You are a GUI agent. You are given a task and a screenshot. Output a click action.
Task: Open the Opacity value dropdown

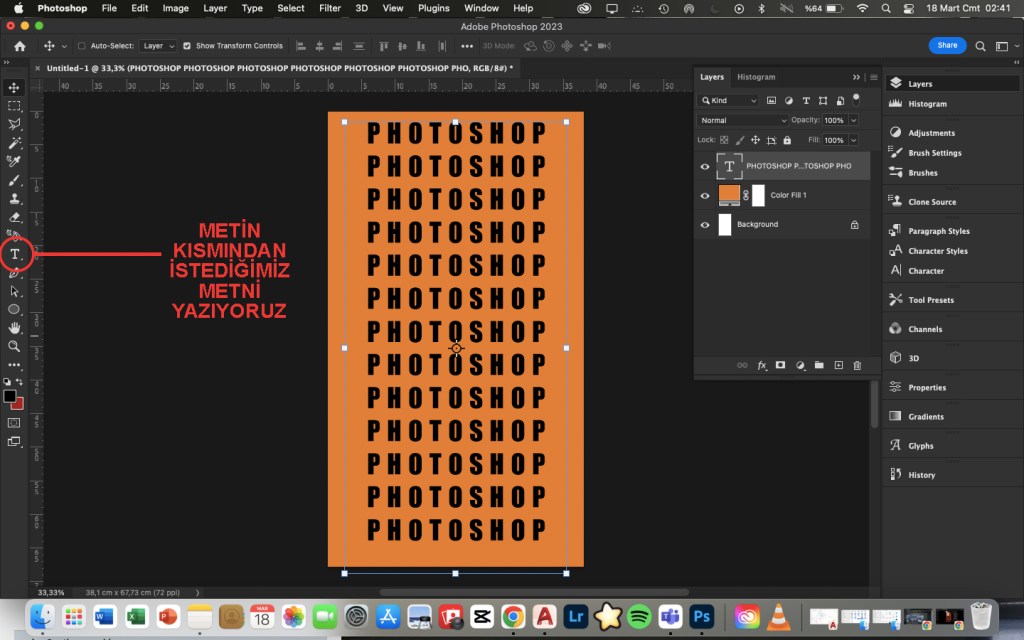(x=851, y=120)
